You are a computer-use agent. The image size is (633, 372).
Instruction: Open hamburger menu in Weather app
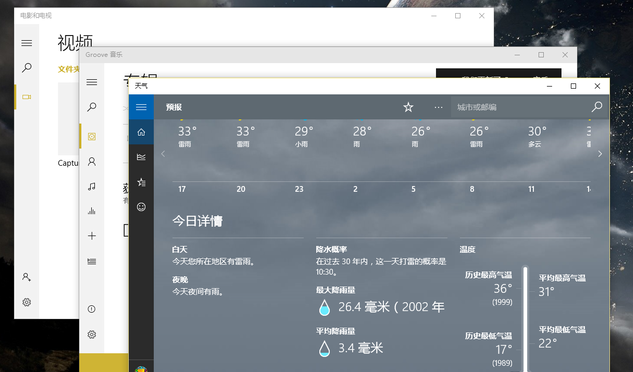[141, 107]
